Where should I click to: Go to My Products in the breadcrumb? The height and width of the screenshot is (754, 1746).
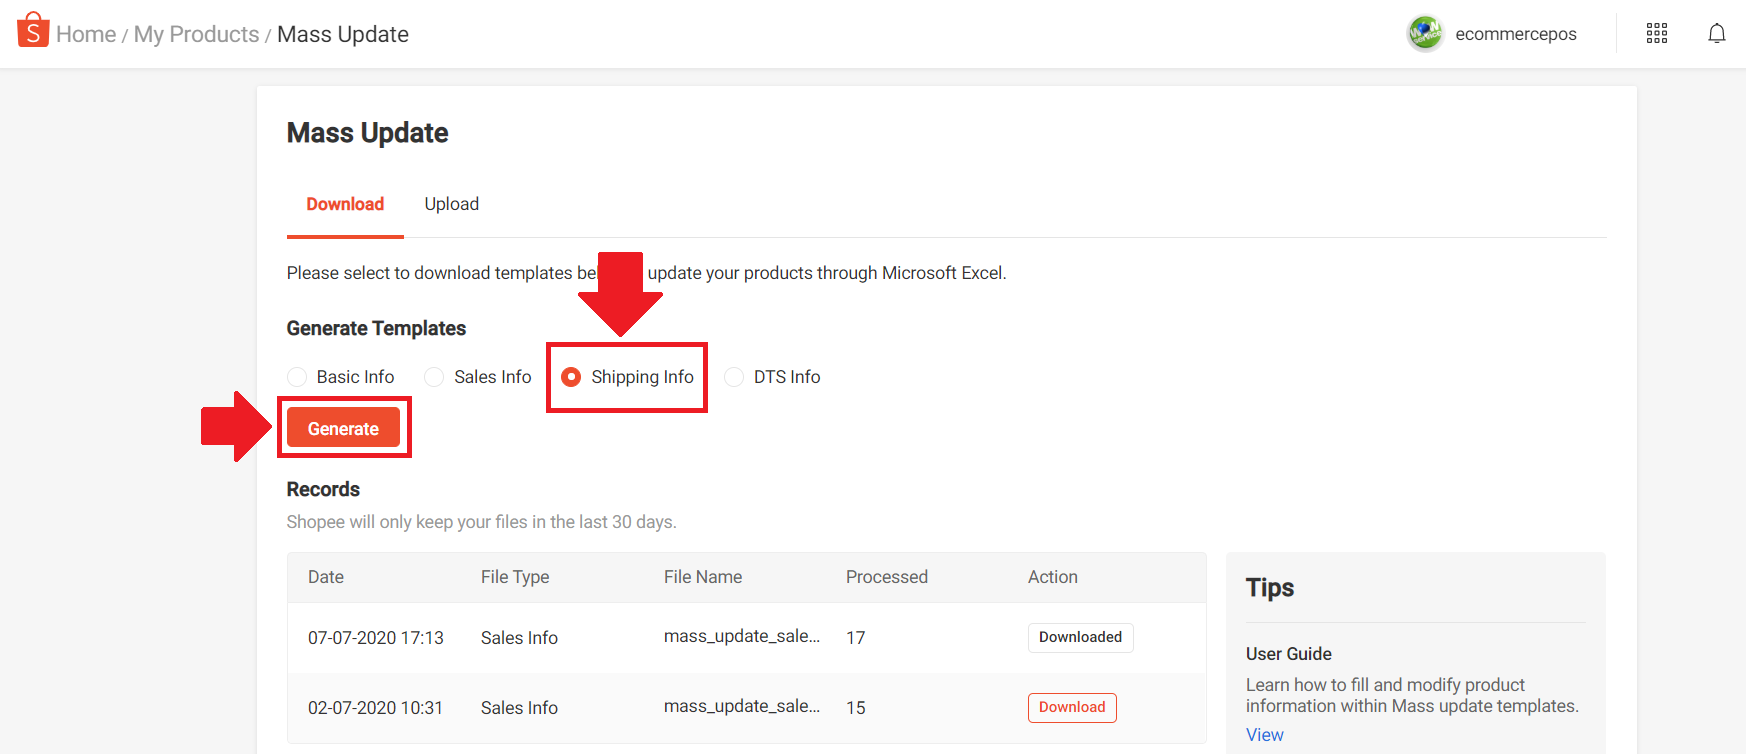tap(196, 34)
